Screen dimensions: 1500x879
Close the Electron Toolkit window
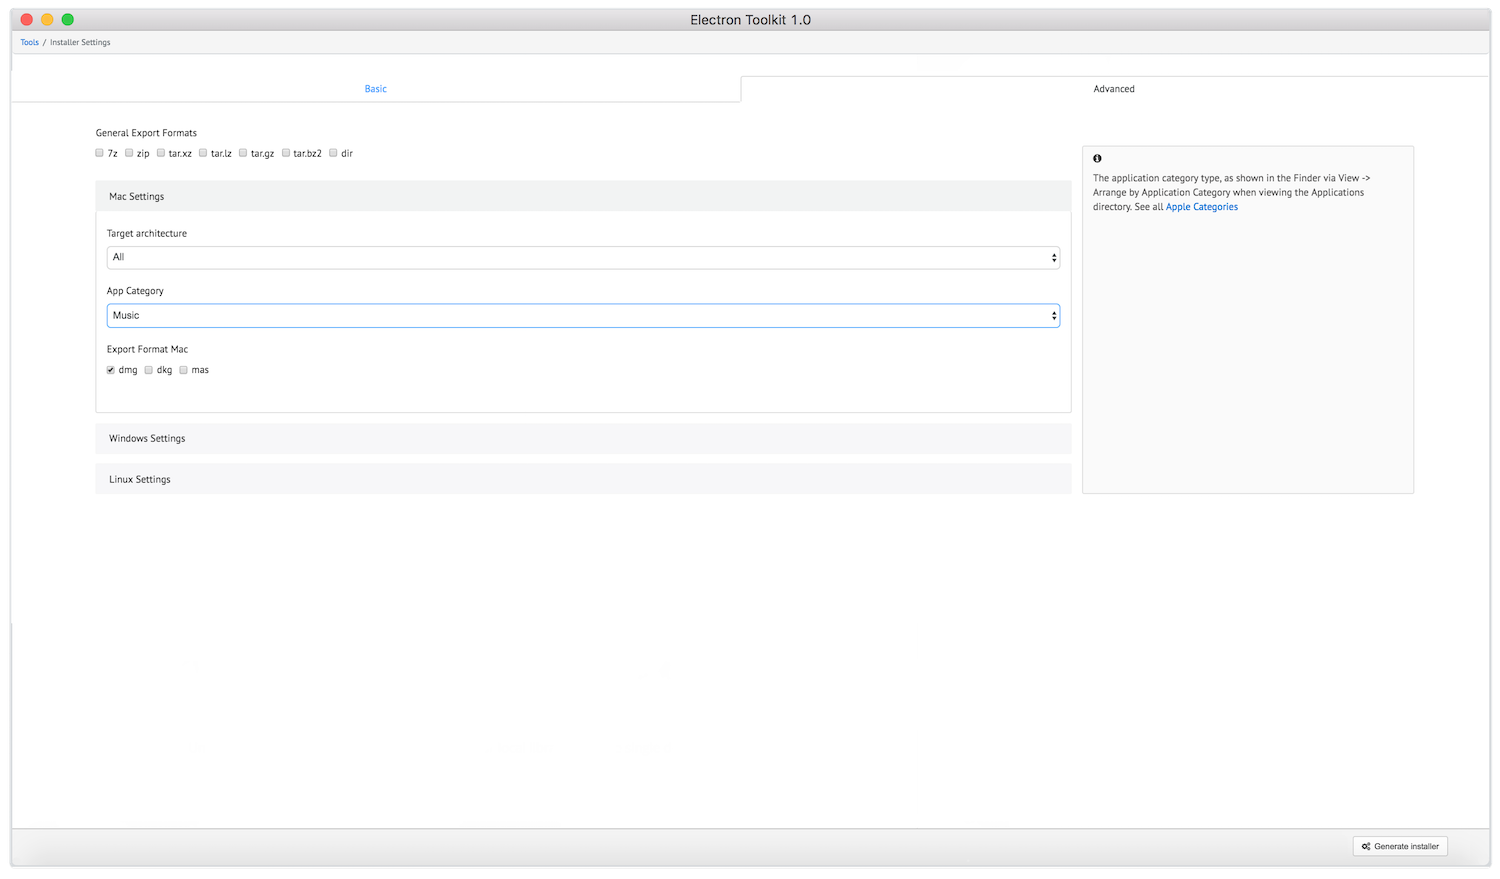click(x=27, y=20)
